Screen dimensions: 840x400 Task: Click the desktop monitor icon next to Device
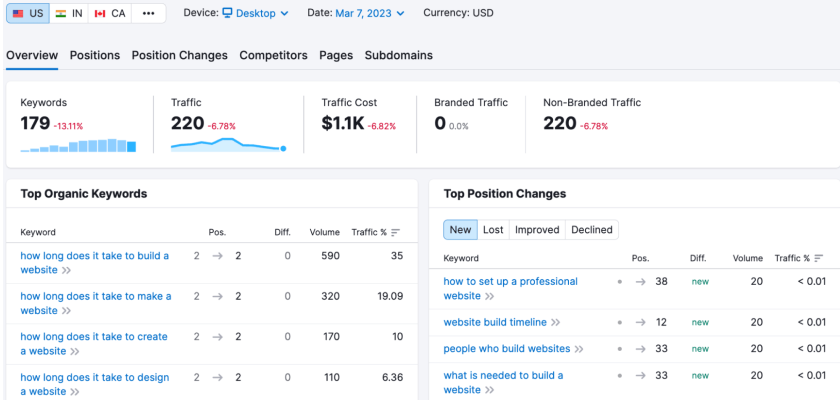pos(227,13)
